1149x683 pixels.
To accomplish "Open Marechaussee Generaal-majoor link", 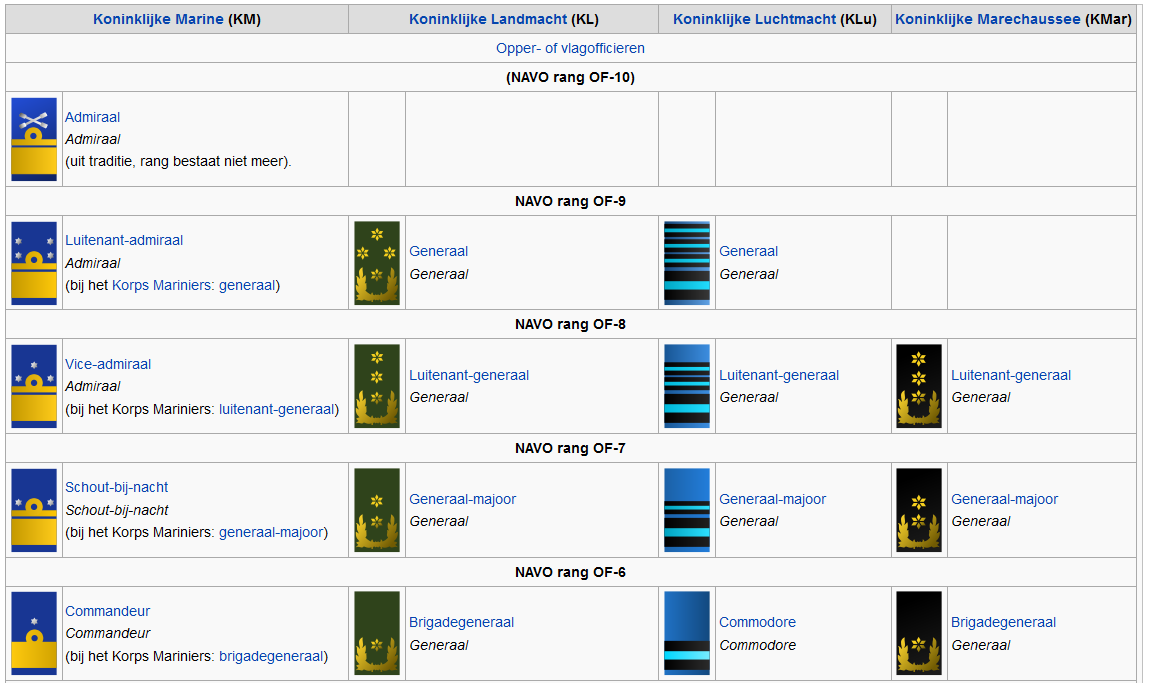I will (x=1005, y=499).
